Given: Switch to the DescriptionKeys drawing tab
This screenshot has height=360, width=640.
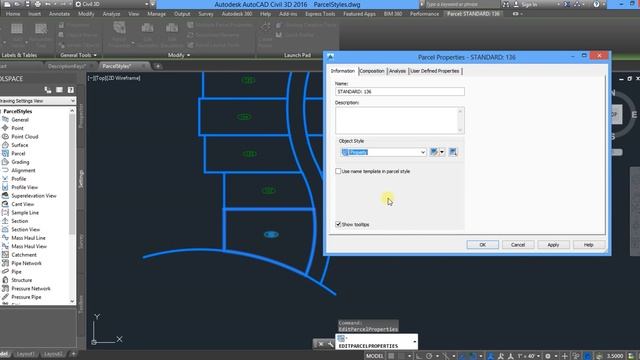Looking at the screenshot, I should tap(67, 66).
